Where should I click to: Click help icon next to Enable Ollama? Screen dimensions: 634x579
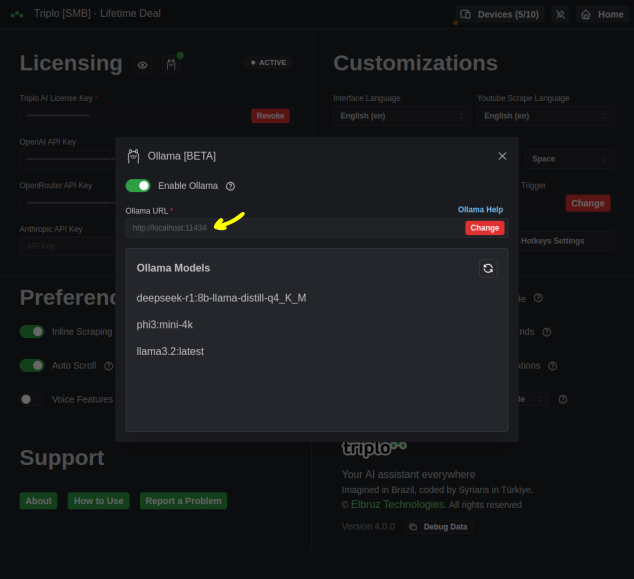click(x=230, y=186)
